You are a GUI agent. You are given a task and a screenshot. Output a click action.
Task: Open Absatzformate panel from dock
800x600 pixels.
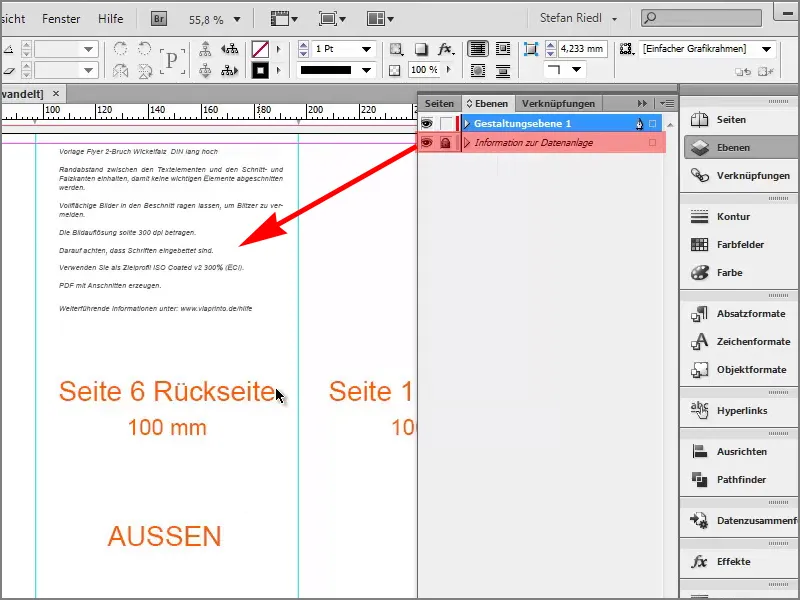click(x=739, y=314)
